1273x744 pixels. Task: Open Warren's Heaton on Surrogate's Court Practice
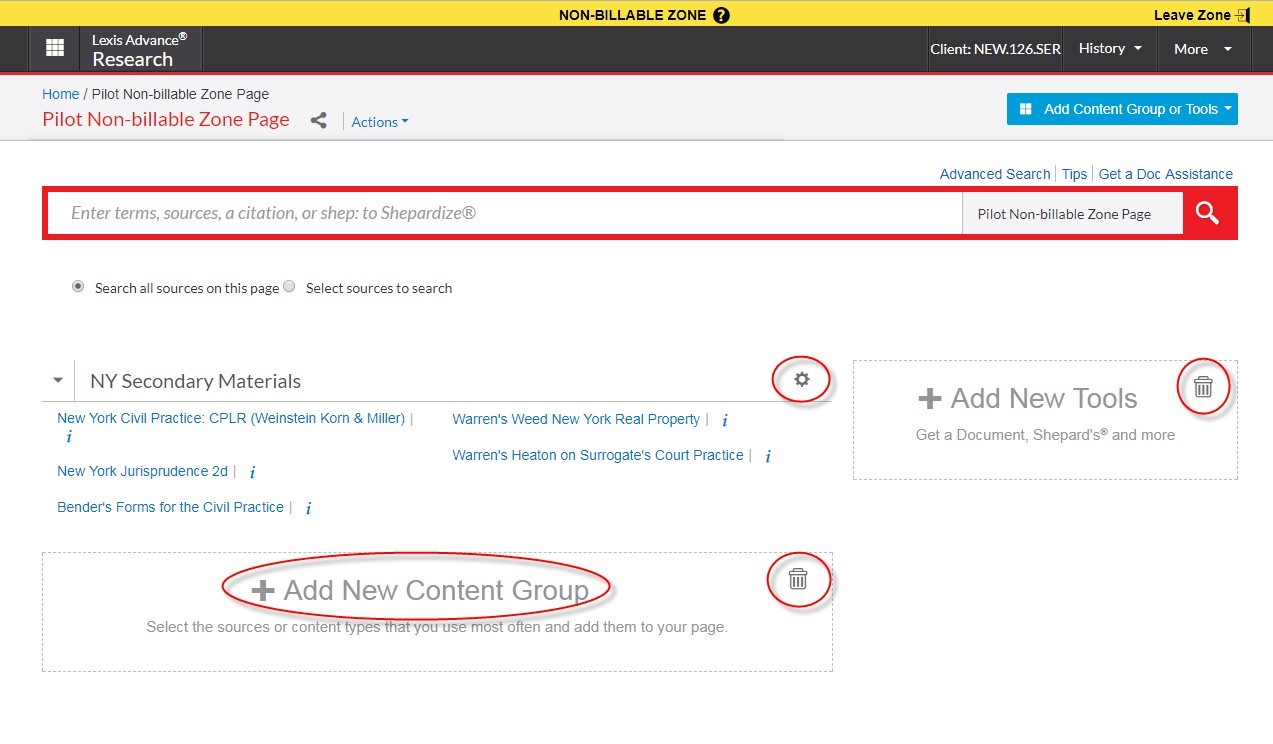coord(598,455)
